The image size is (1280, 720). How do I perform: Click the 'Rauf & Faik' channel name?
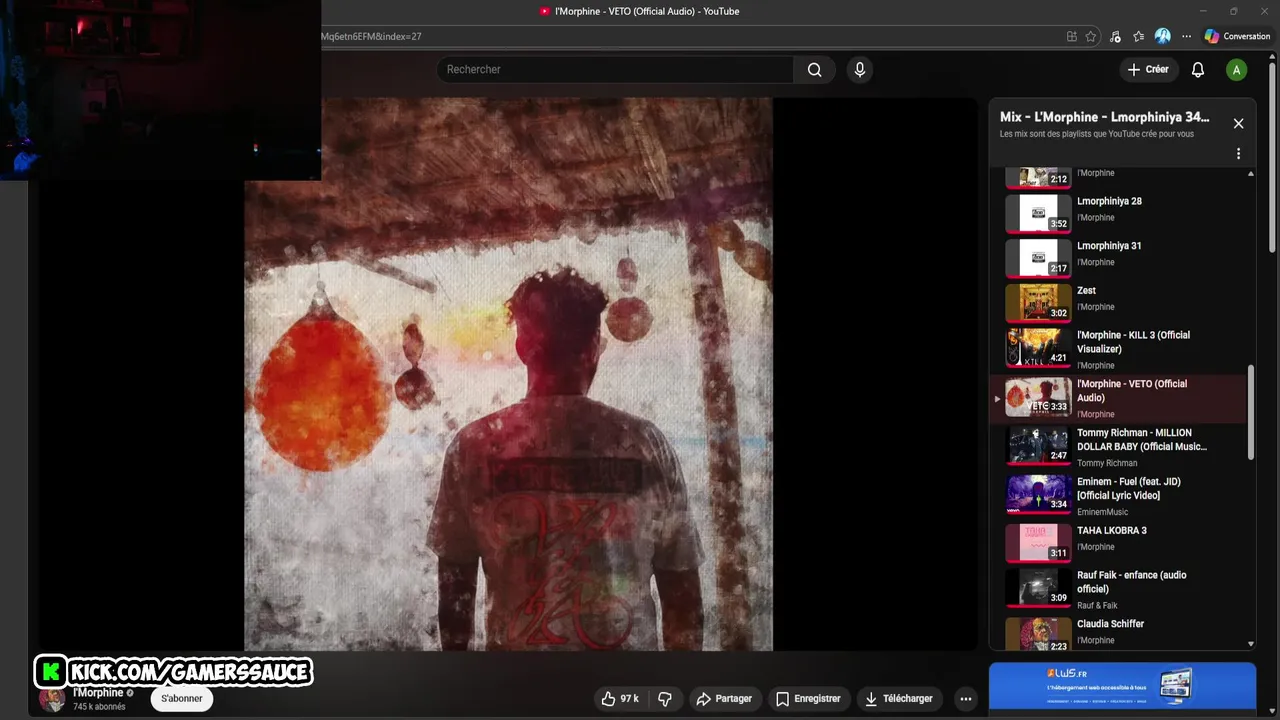tap(1097, 606)
